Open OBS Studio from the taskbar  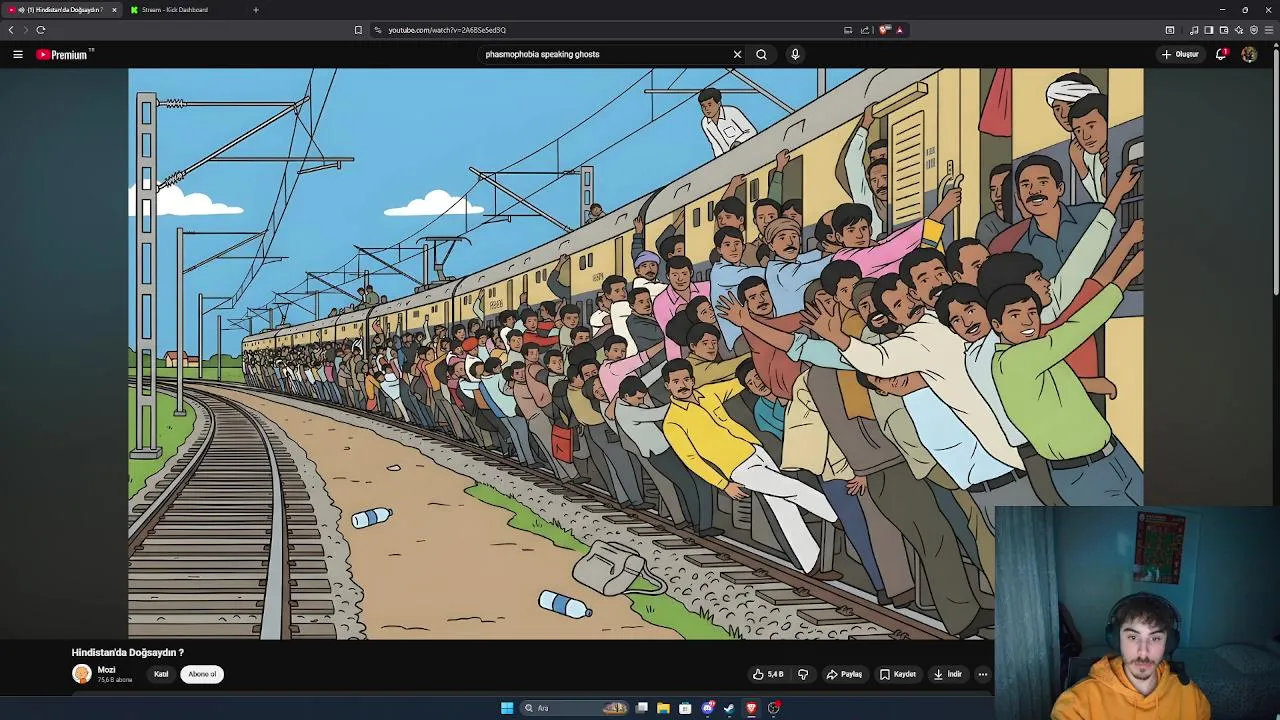click(773, 708)
